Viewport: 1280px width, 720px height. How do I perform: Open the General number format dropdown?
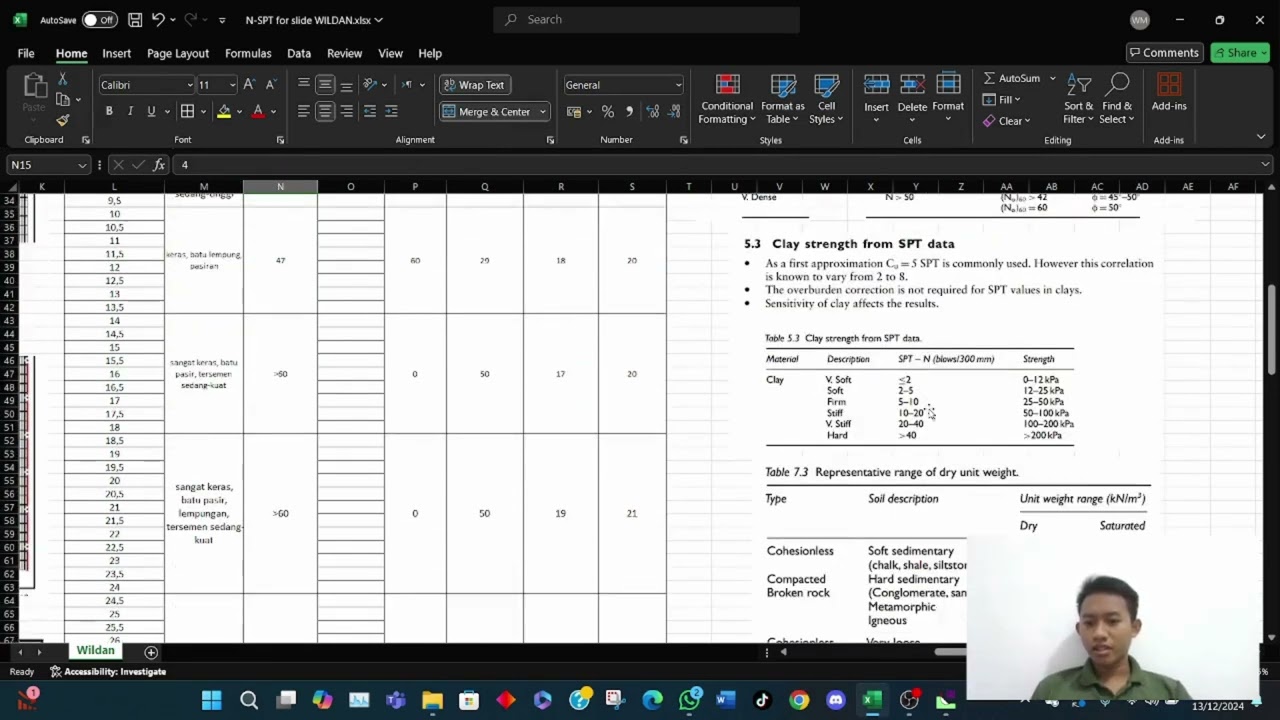pyautogui.click(x=678, y=85)
